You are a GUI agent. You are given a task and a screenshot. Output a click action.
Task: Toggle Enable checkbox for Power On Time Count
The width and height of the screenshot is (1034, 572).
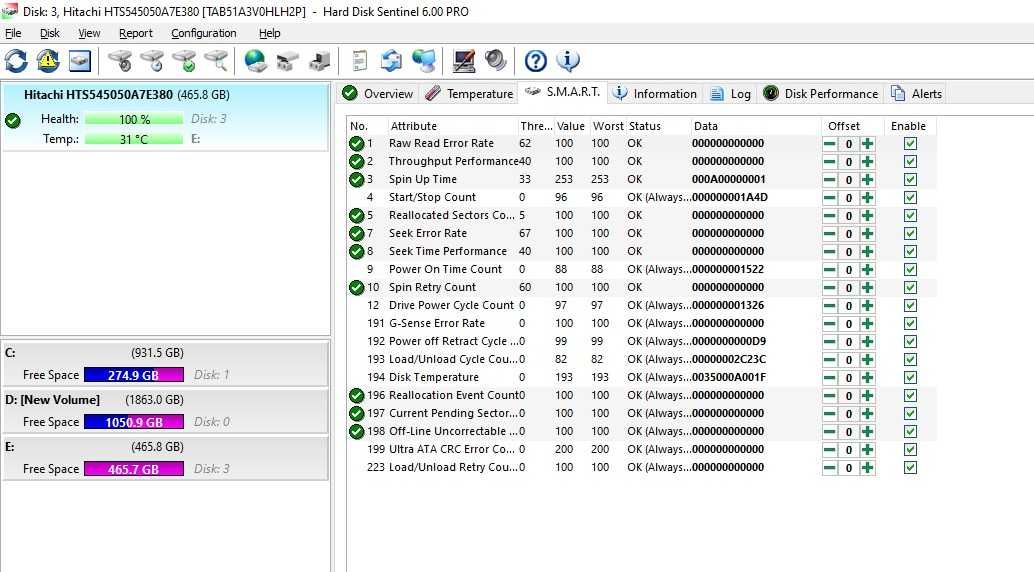point(910,269)
